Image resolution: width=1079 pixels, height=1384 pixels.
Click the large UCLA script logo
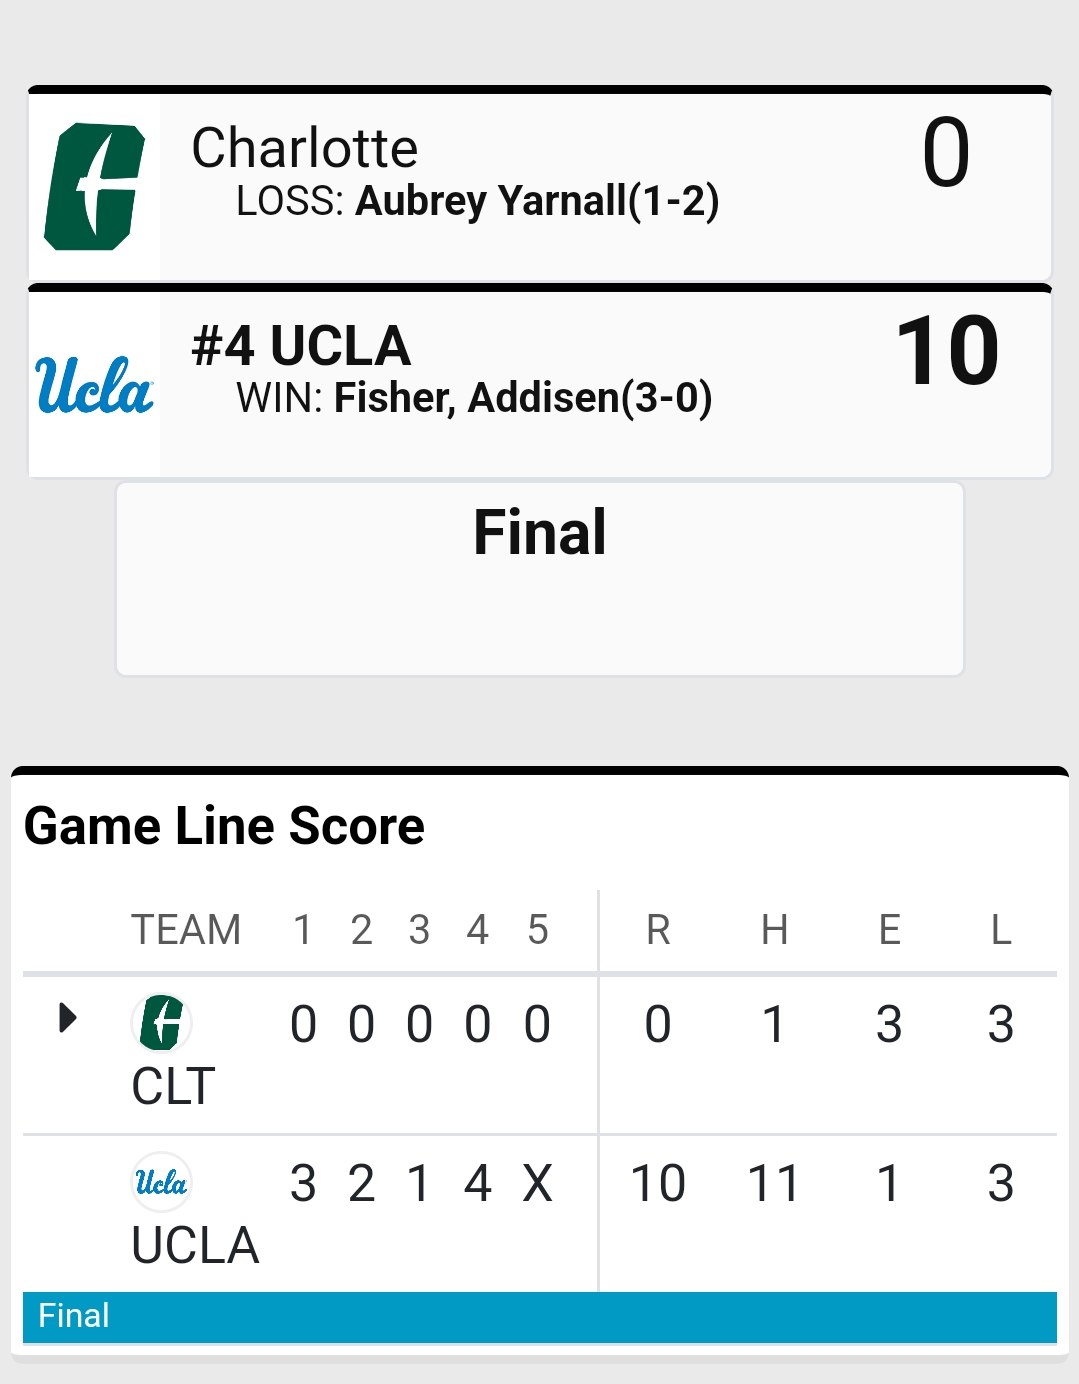94,385
